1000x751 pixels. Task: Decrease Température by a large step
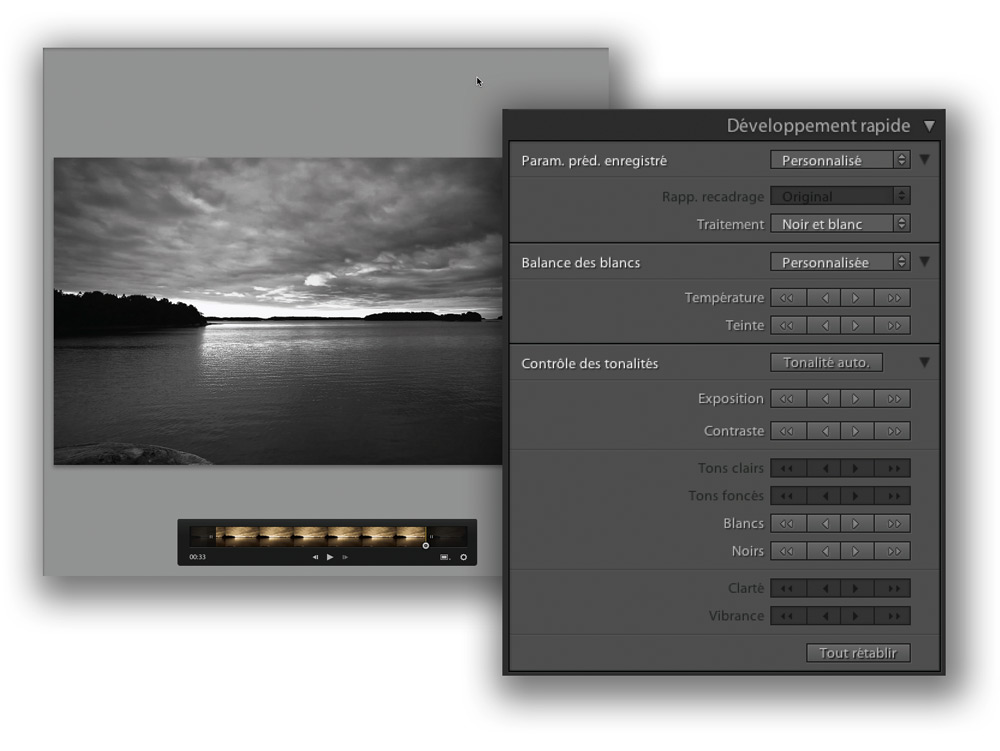[788, 298]
